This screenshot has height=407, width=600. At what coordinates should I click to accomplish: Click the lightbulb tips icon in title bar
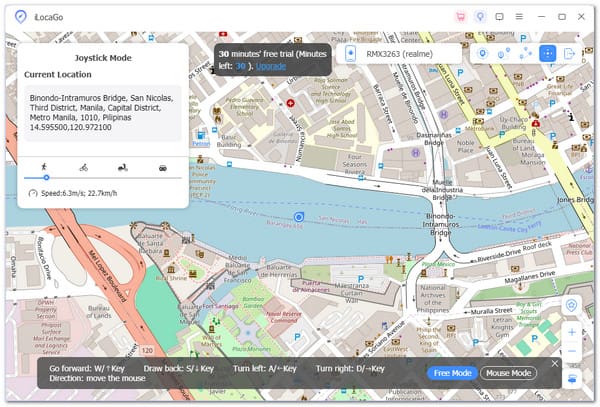click(x=480, y=17)
